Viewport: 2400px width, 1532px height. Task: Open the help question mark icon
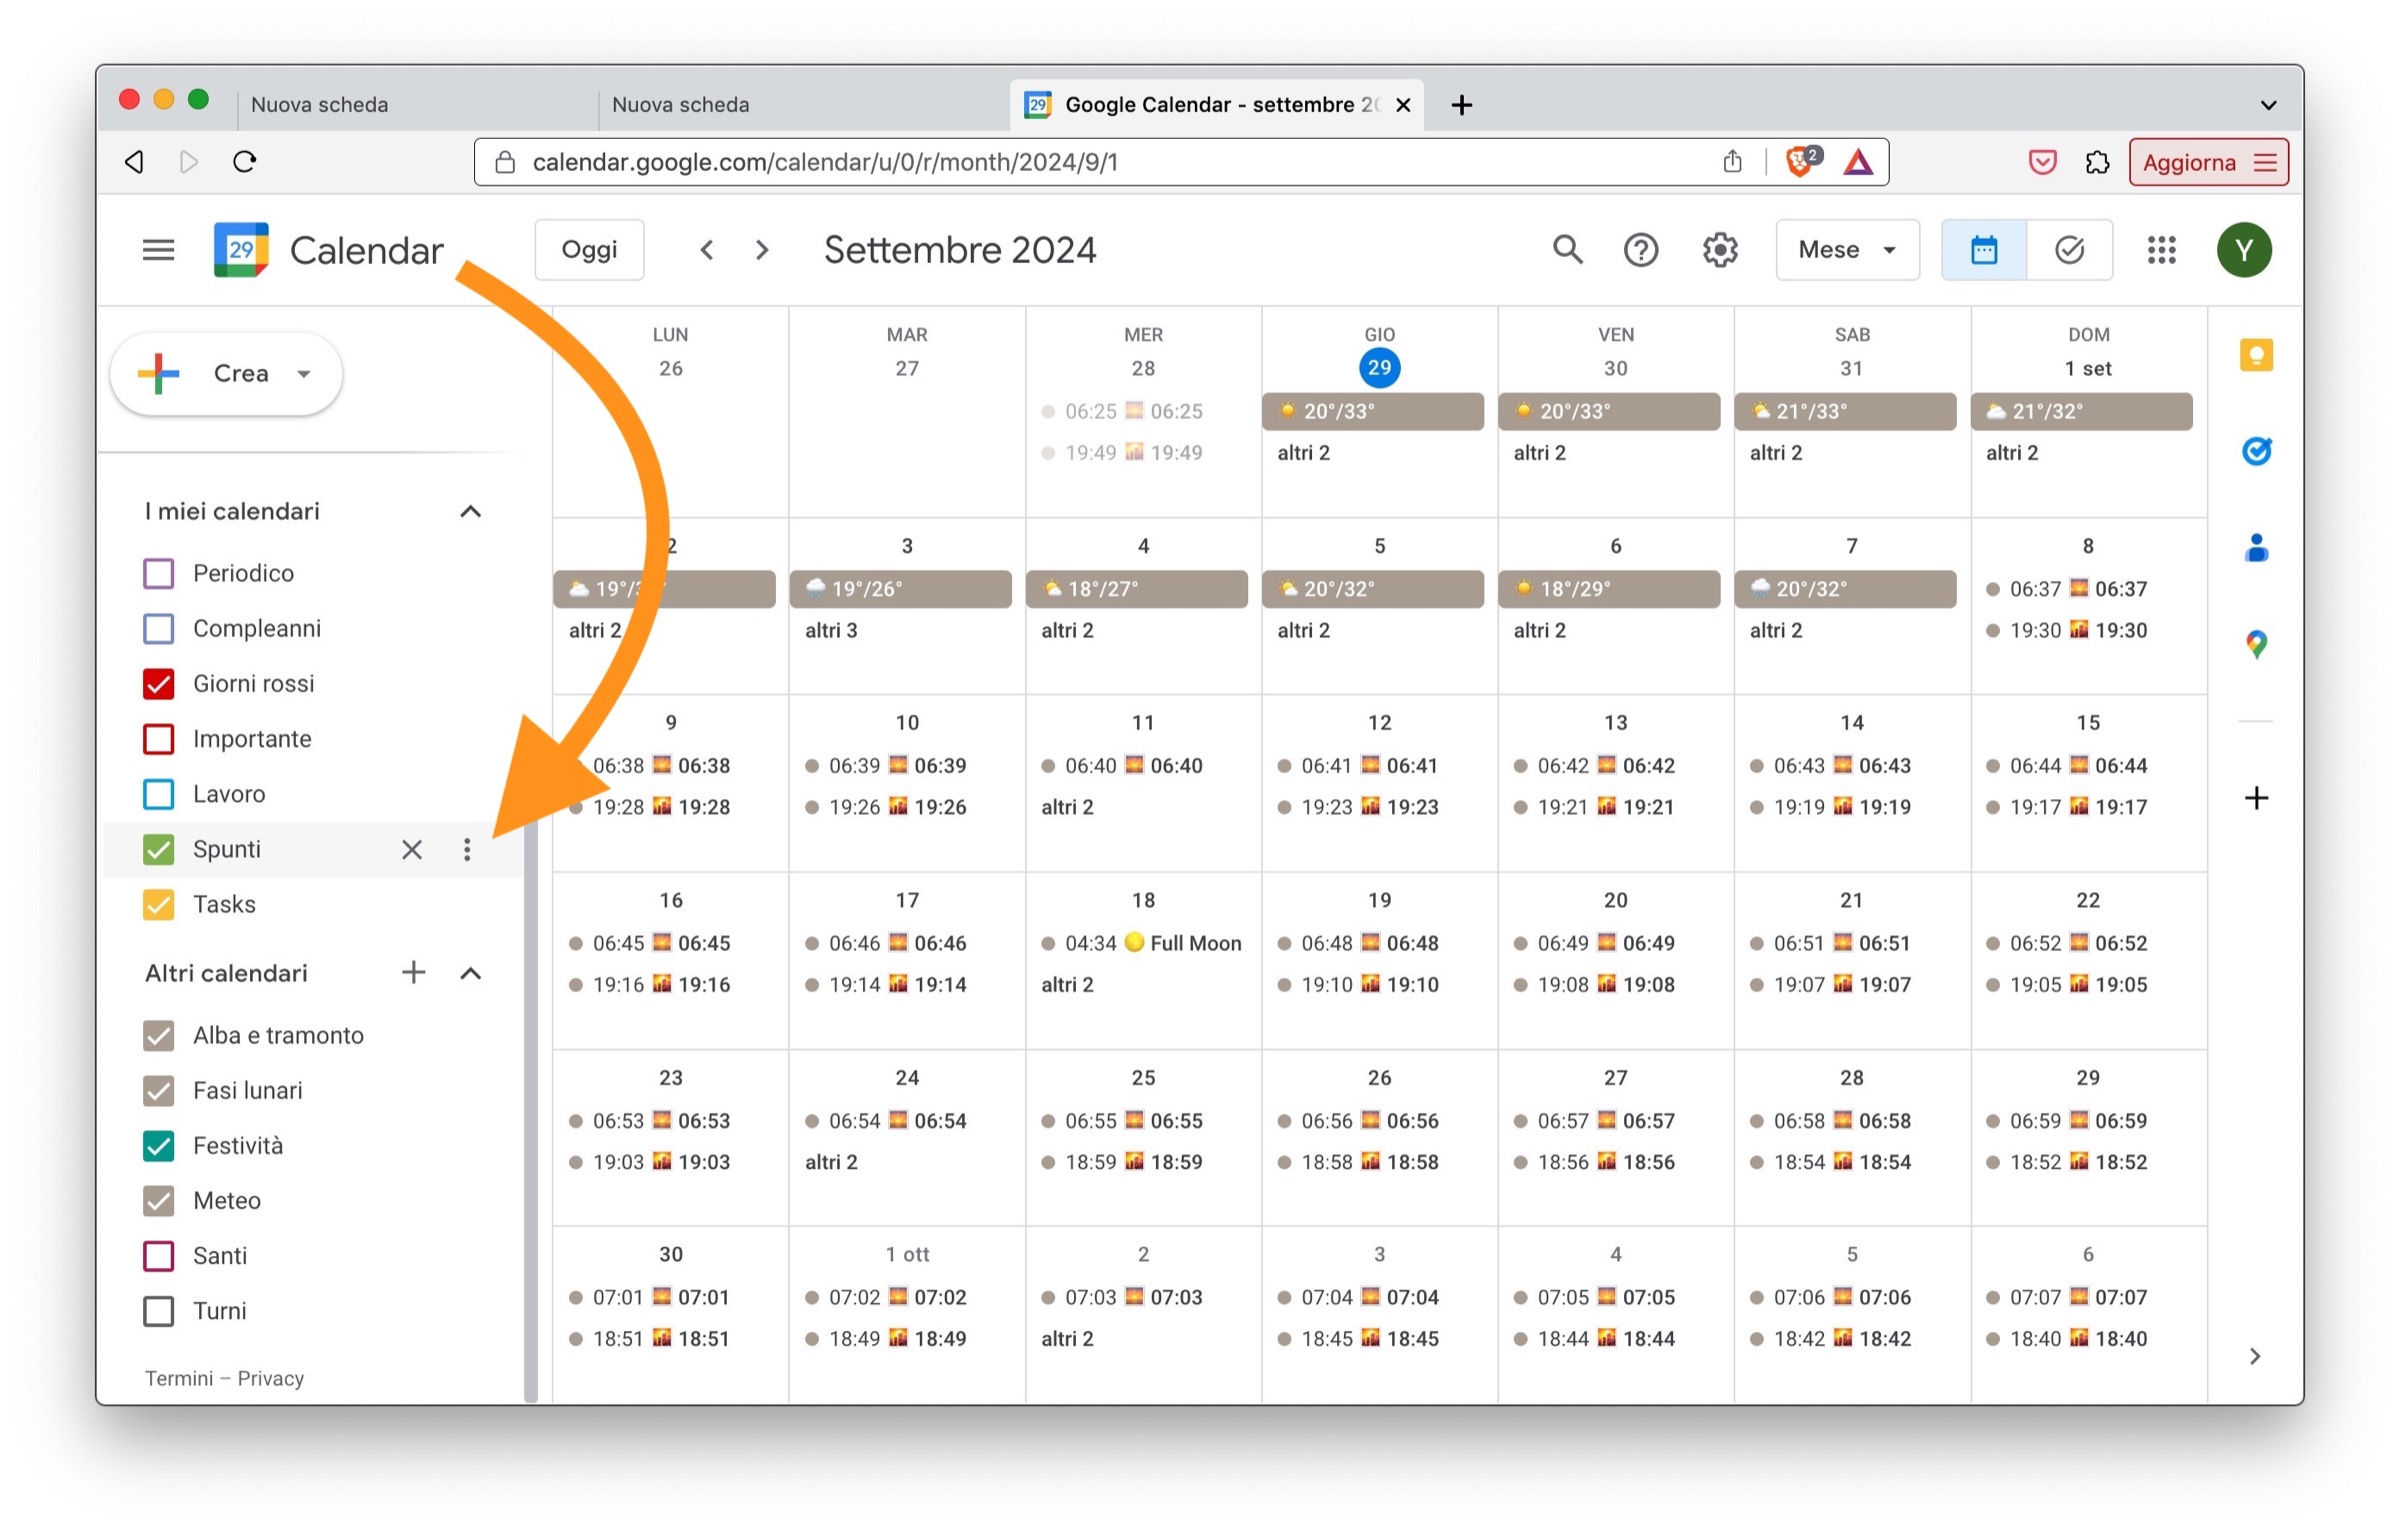click(x=1640, y=249)
